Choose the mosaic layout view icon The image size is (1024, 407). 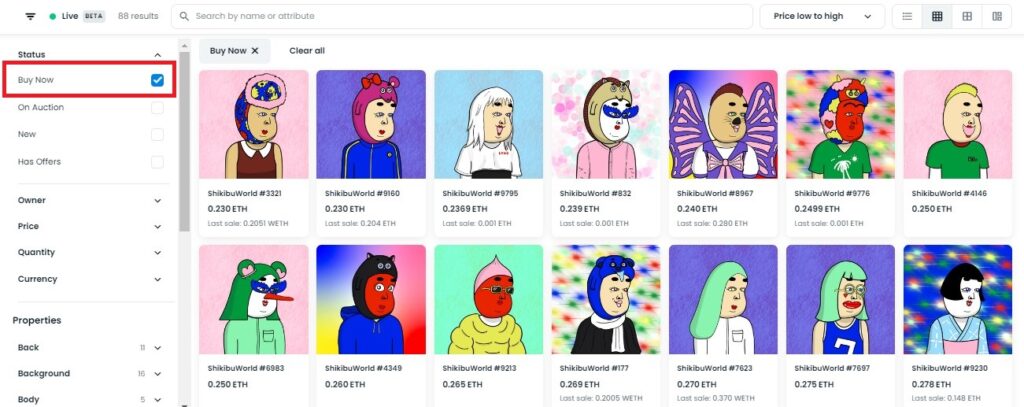point(997,16)
